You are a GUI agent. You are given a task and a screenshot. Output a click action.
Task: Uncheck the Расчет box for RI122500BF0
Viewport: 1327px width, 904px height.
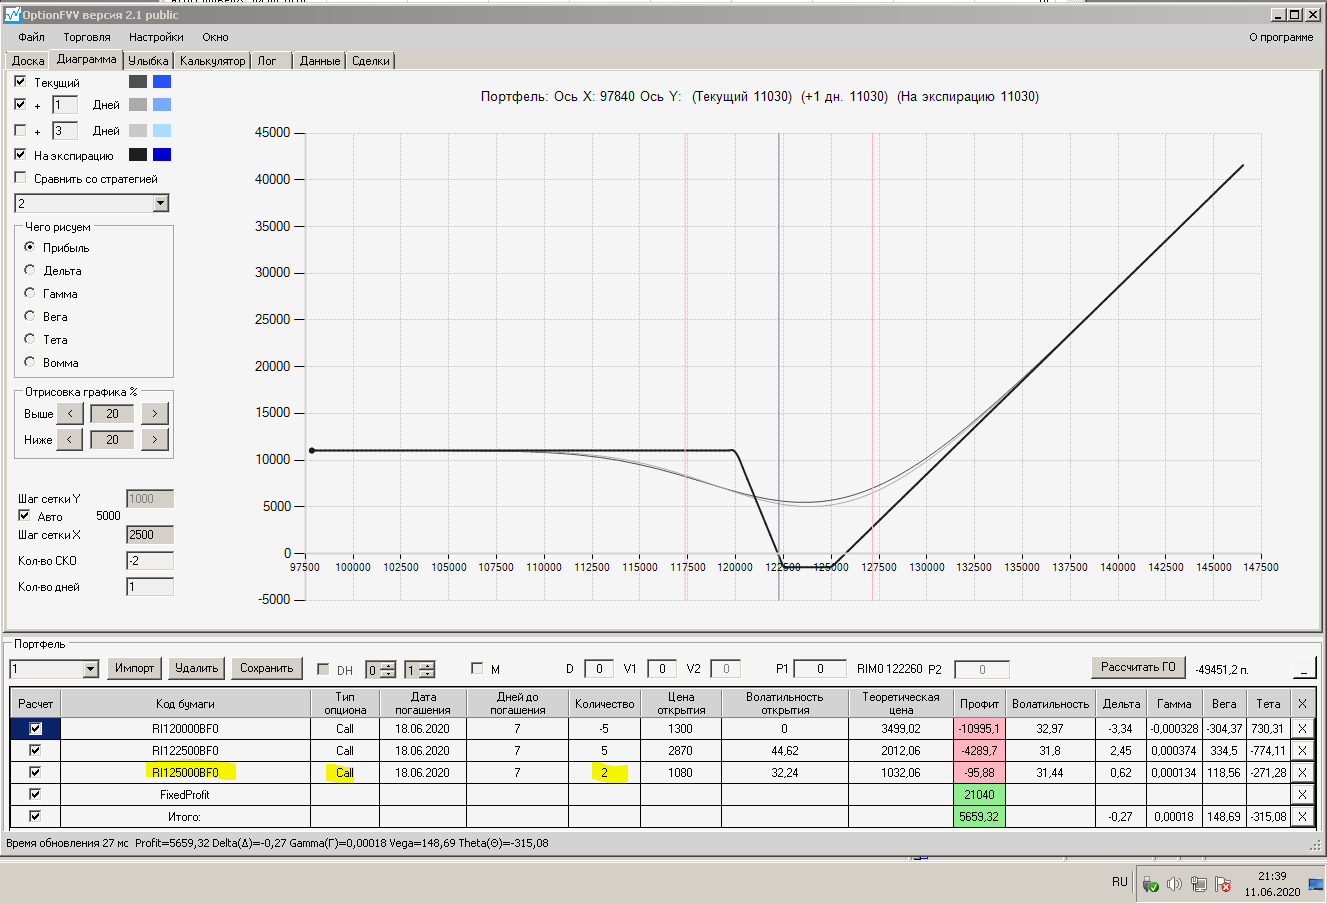coord(35,750)
